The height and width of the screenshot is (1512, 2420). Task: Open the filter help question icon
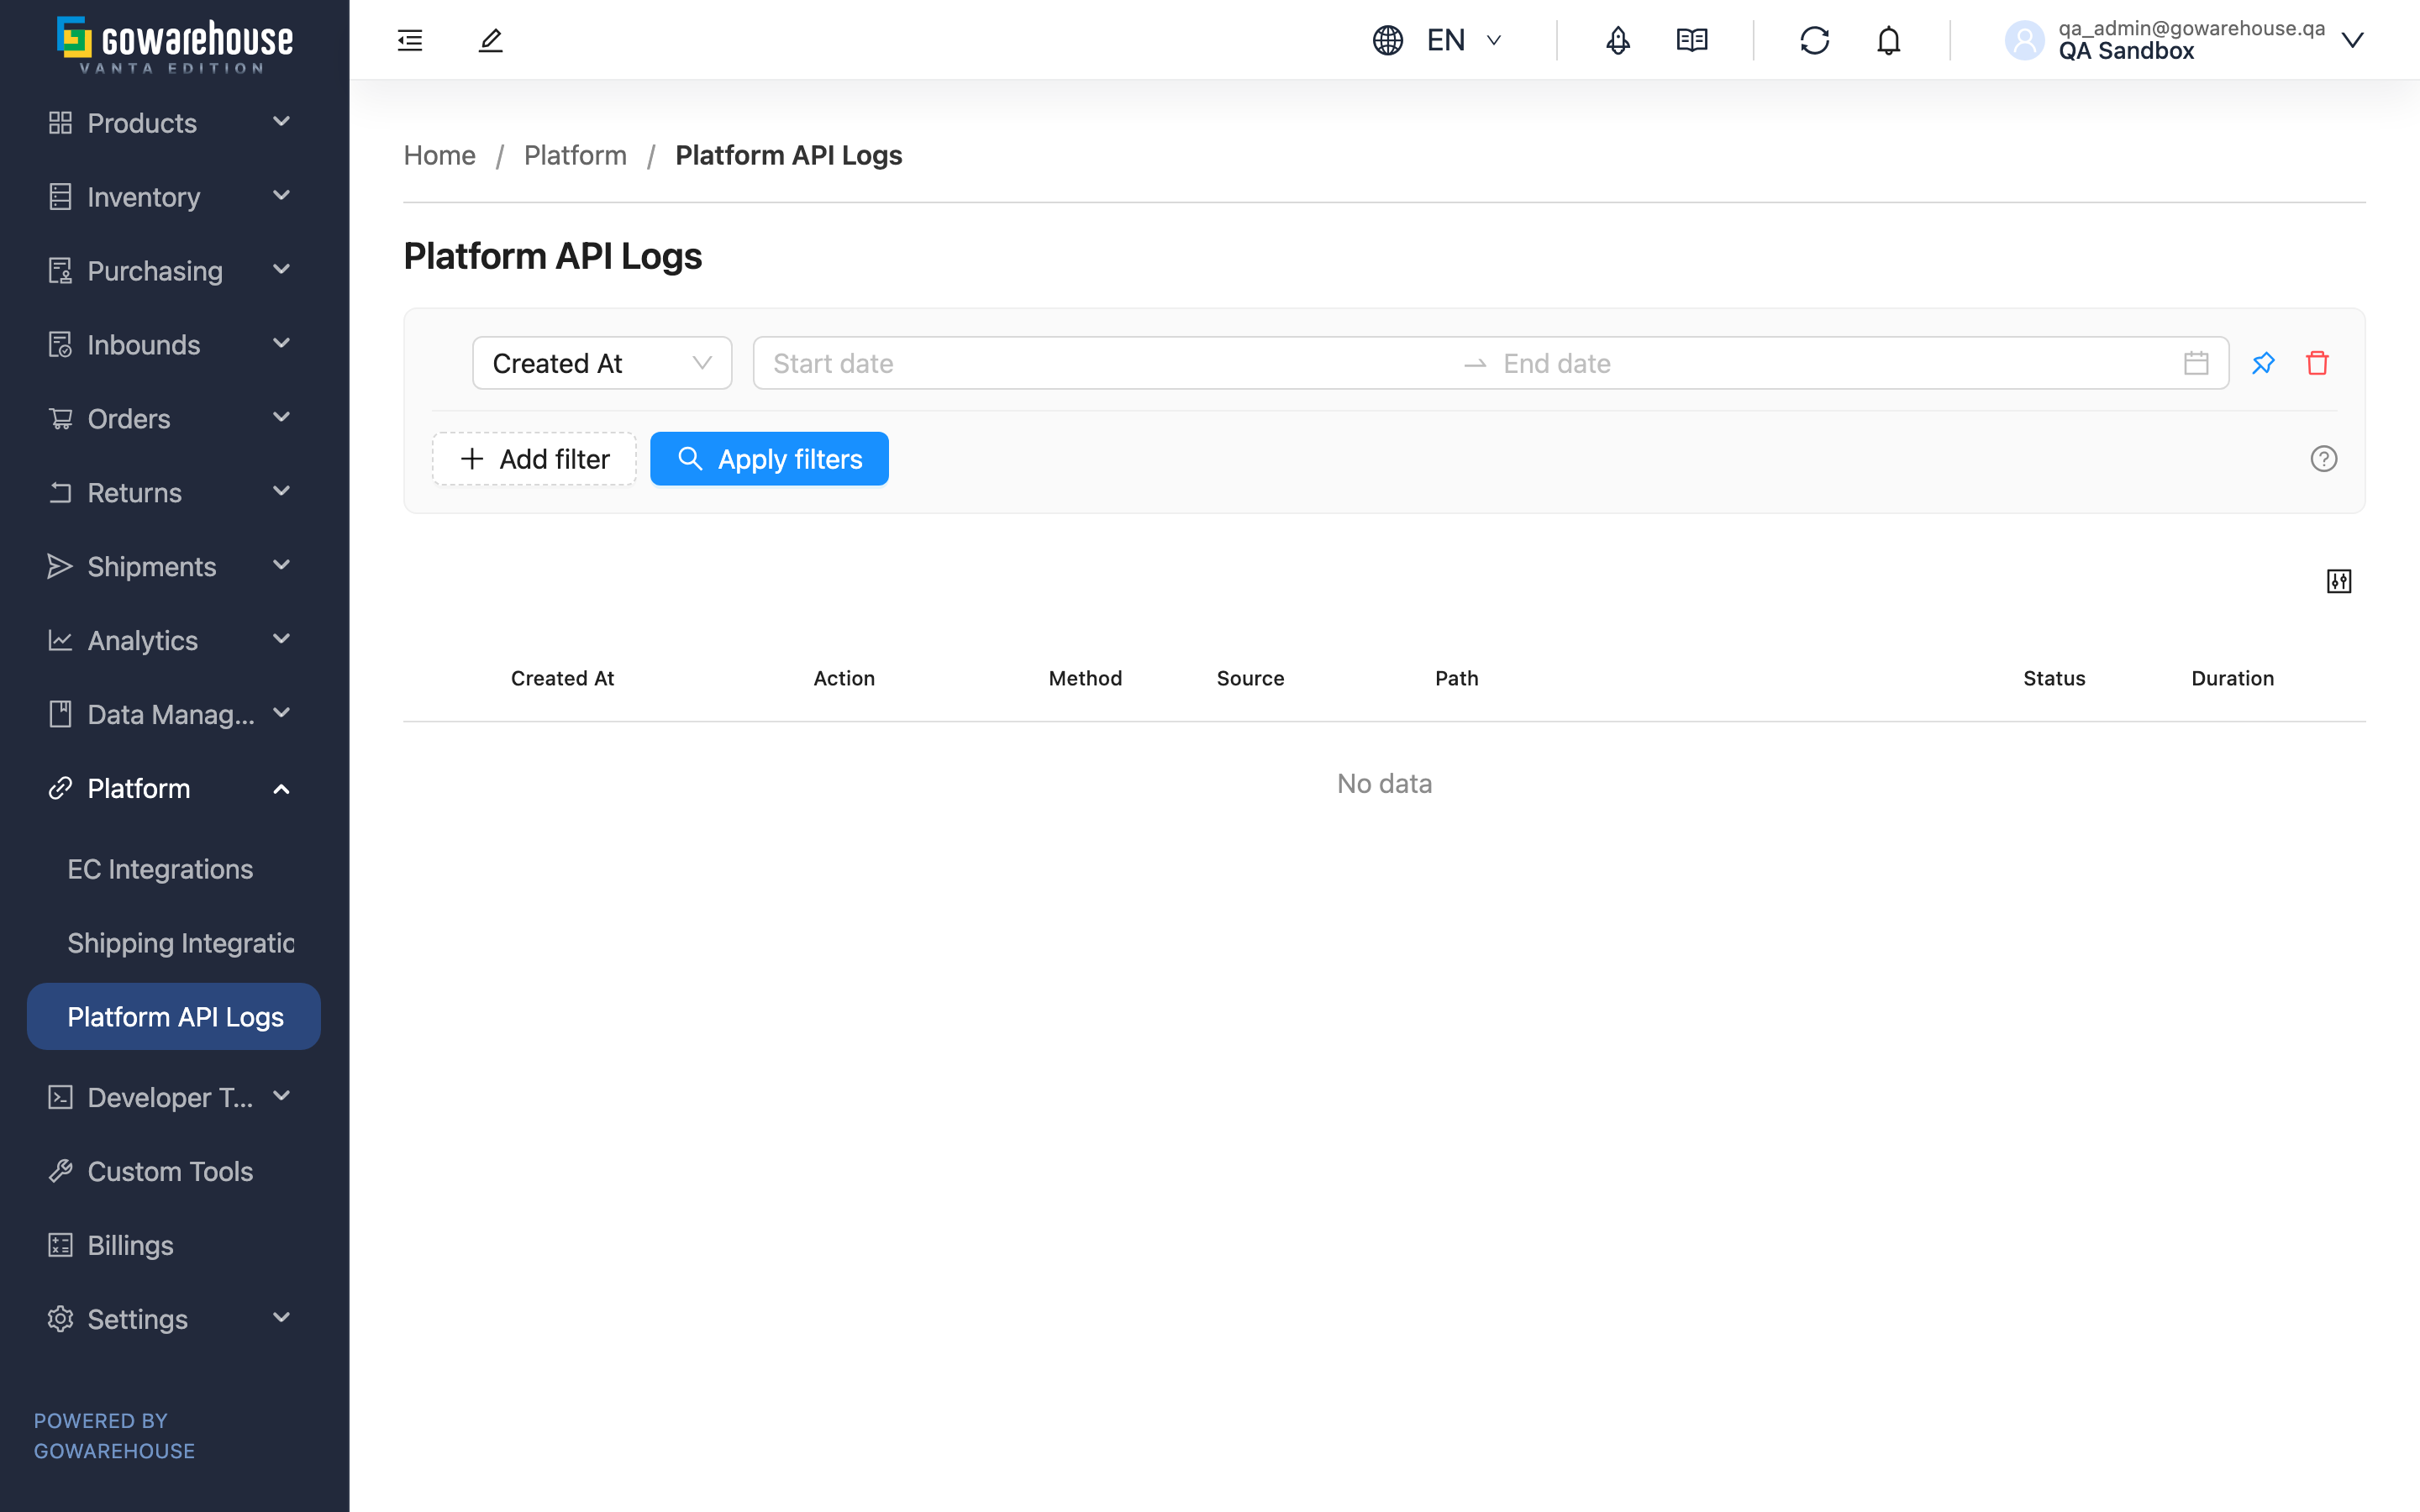click(x=2324, y=459)
